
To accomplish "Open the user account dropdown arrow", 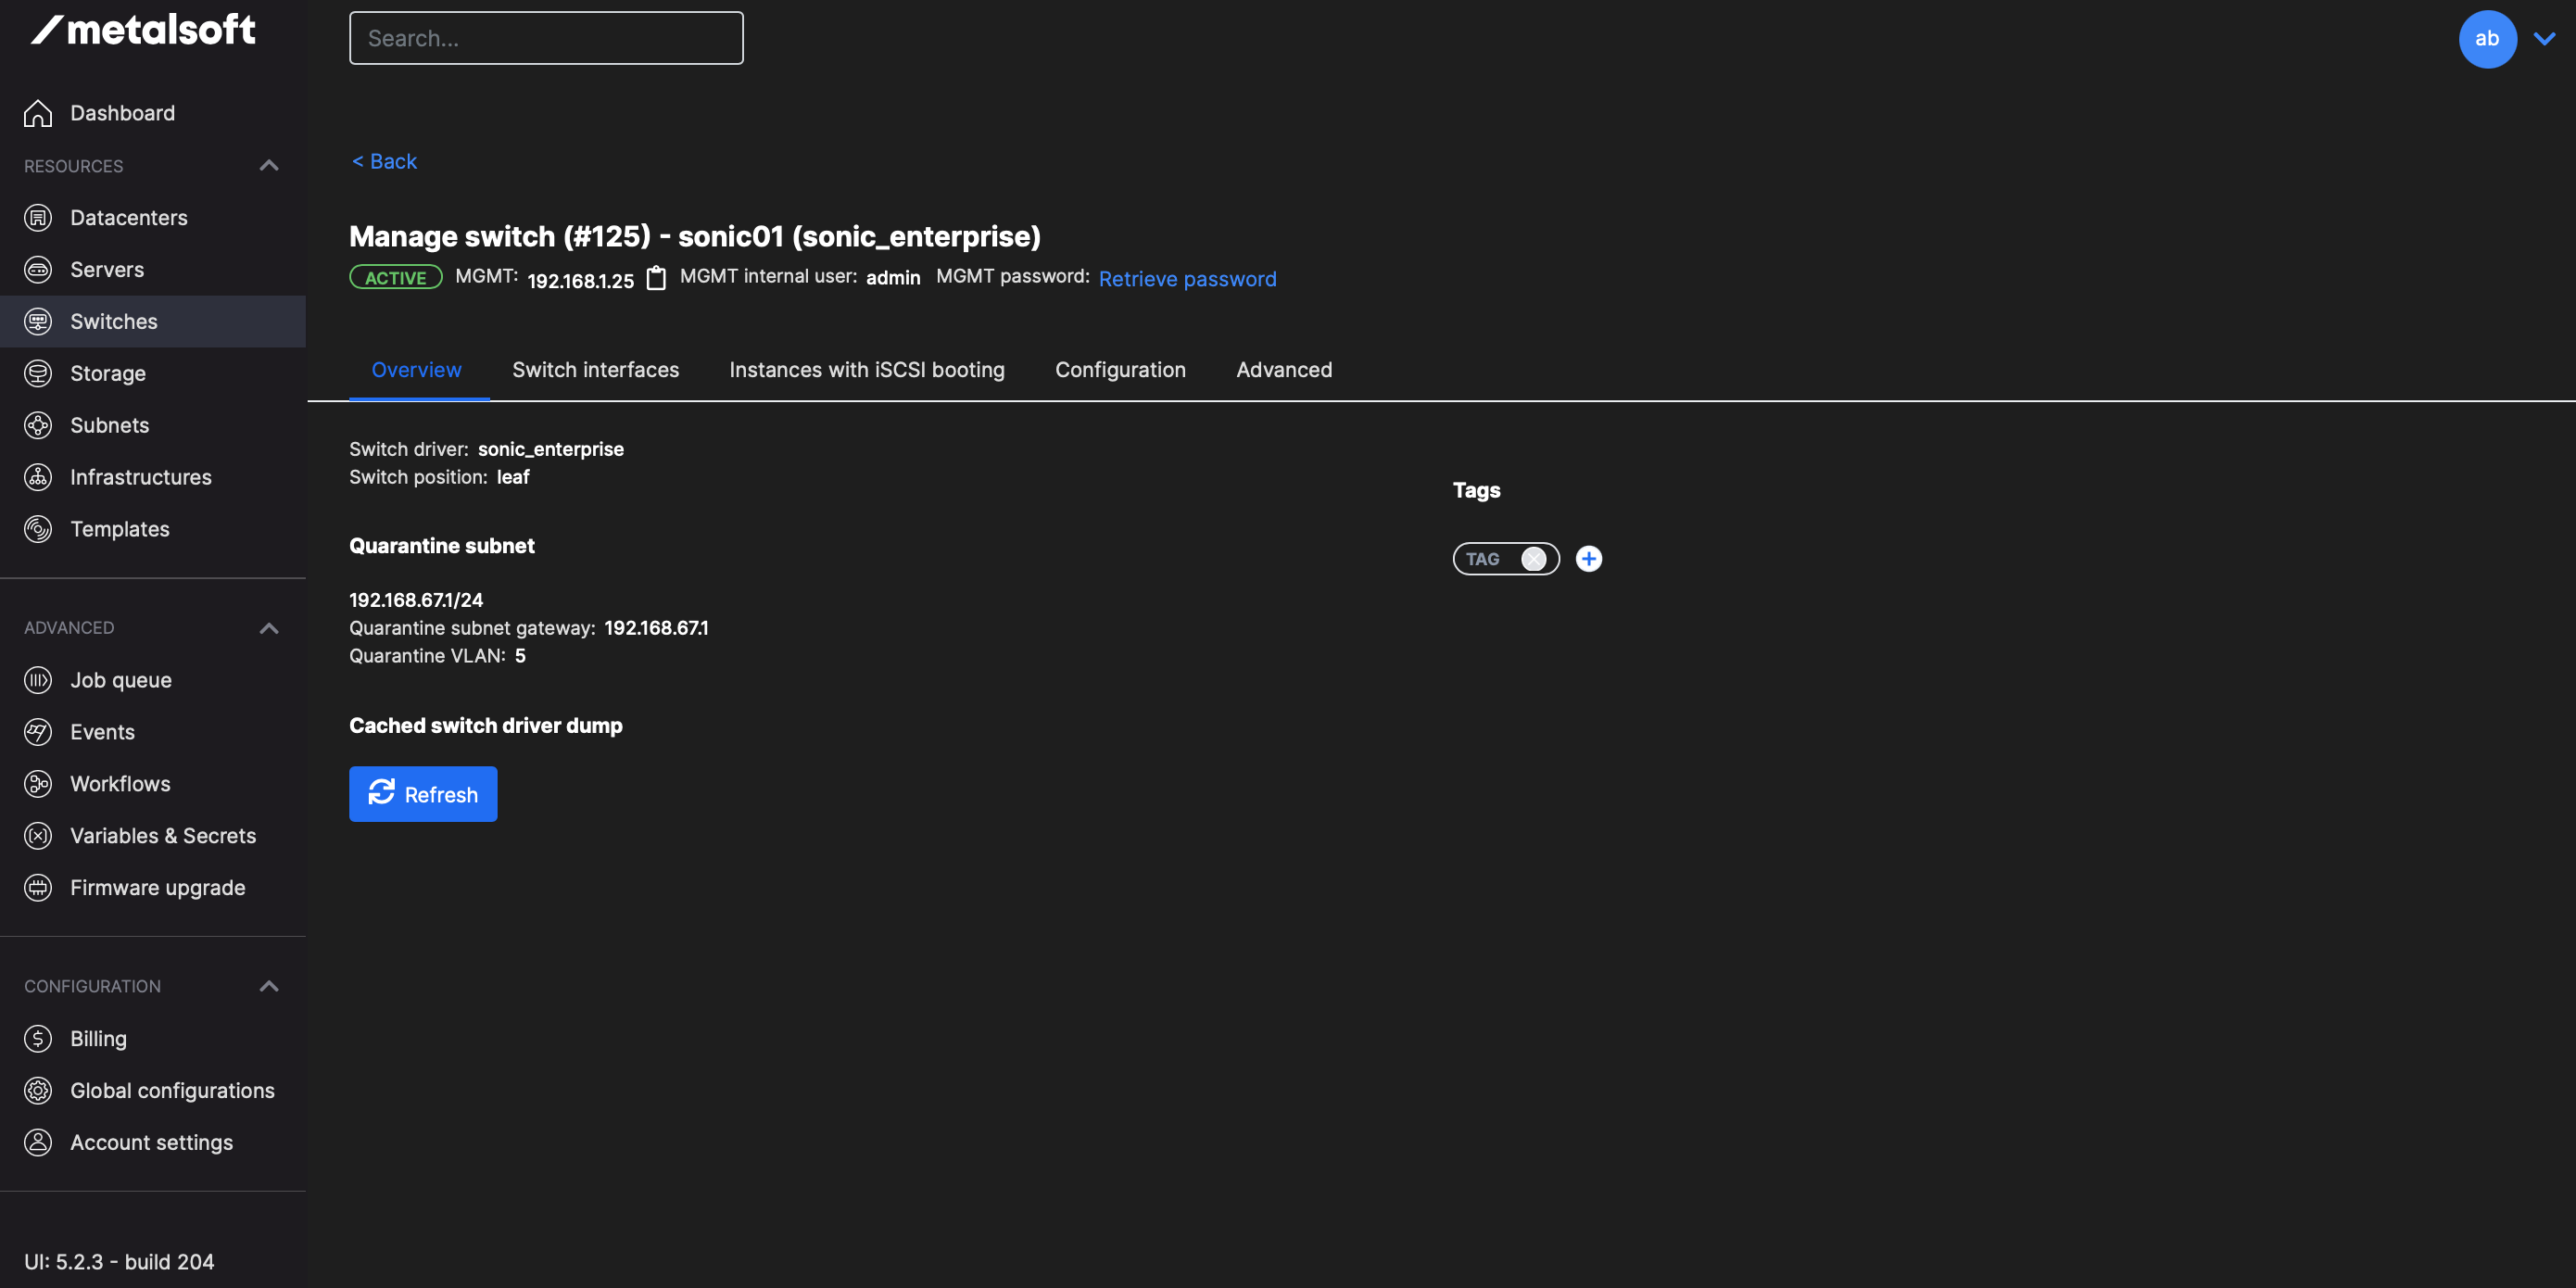I will [2544, 39].
